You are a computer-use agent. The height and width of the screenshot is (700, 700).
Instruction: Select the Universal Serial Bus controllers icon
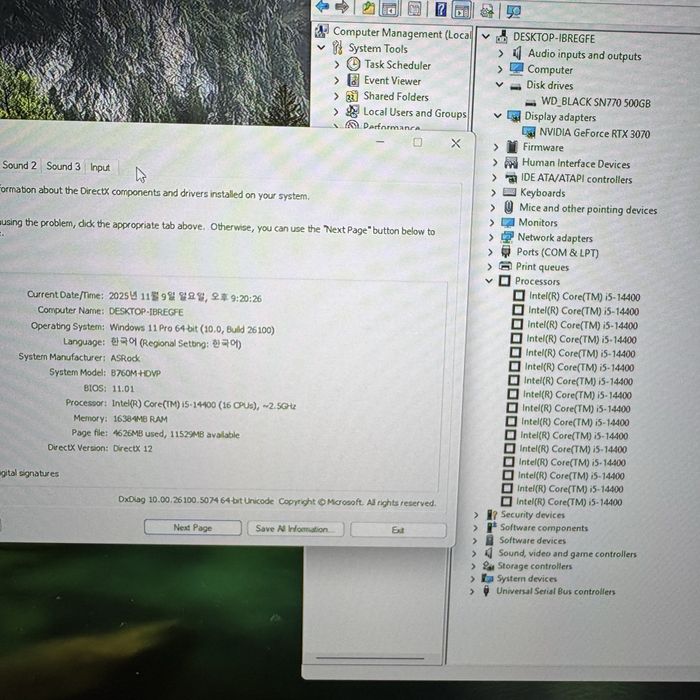click(x=486, y=591)
